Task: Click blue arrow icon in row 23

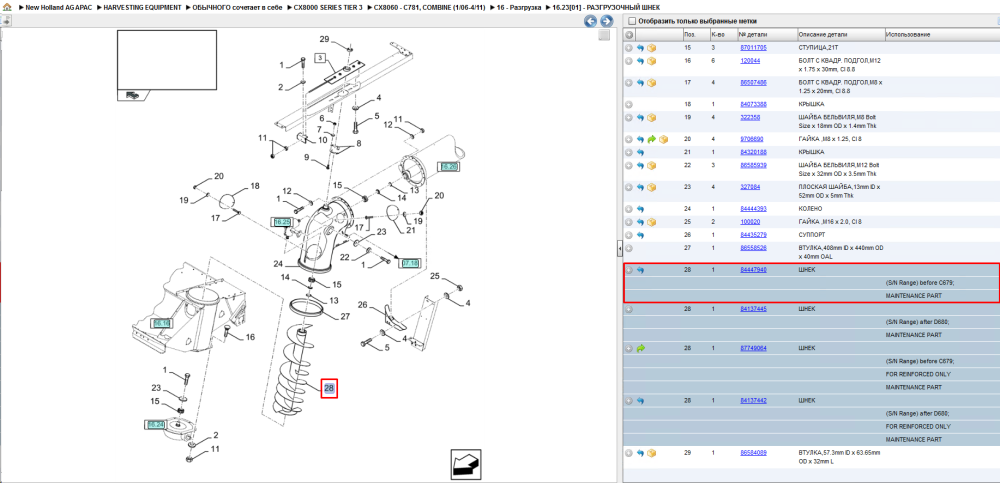Action: [x=640, y=187]
